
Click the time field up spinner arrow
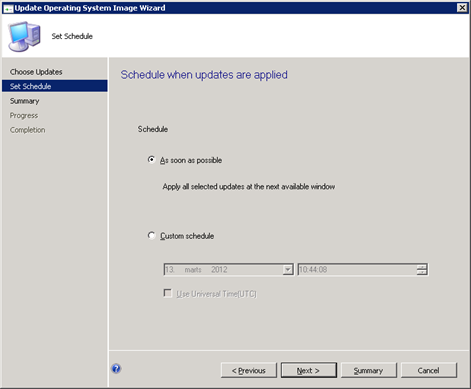(422, 267)
